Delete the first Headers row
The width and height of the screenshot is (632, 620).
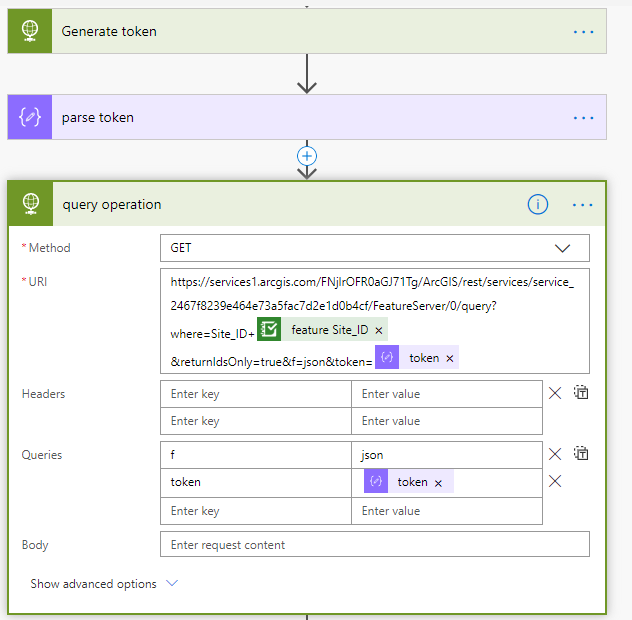[555, 394]
